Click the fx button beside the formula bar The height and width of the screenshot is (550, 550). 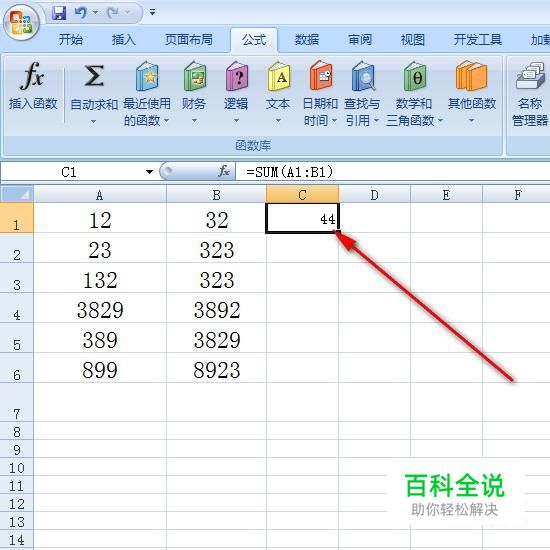pos(224,172)
